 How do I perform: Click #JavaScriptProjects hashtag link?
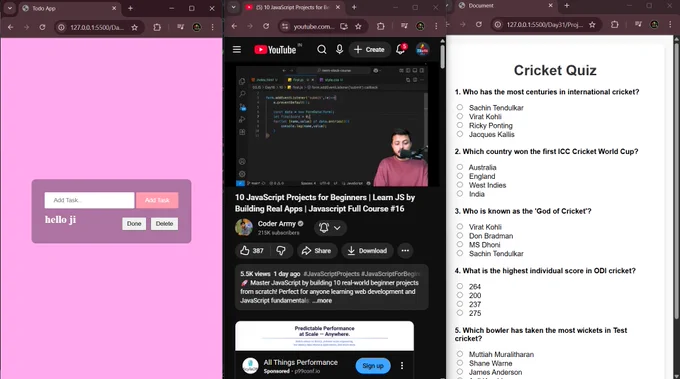click(332, 274)
